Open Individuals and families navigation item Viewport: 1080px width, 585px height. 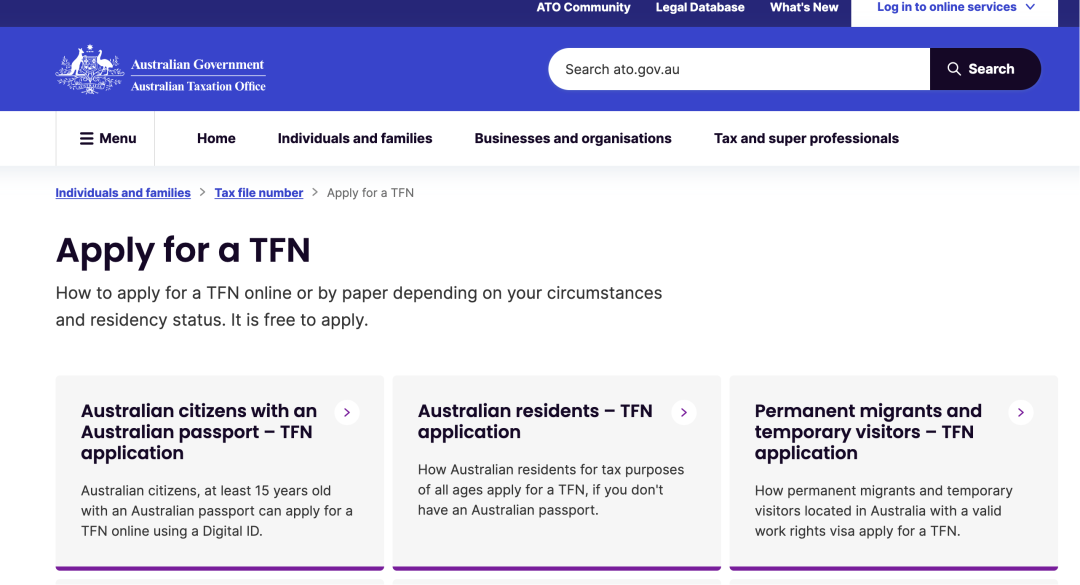pyautogui.click(x=355, y=139)
